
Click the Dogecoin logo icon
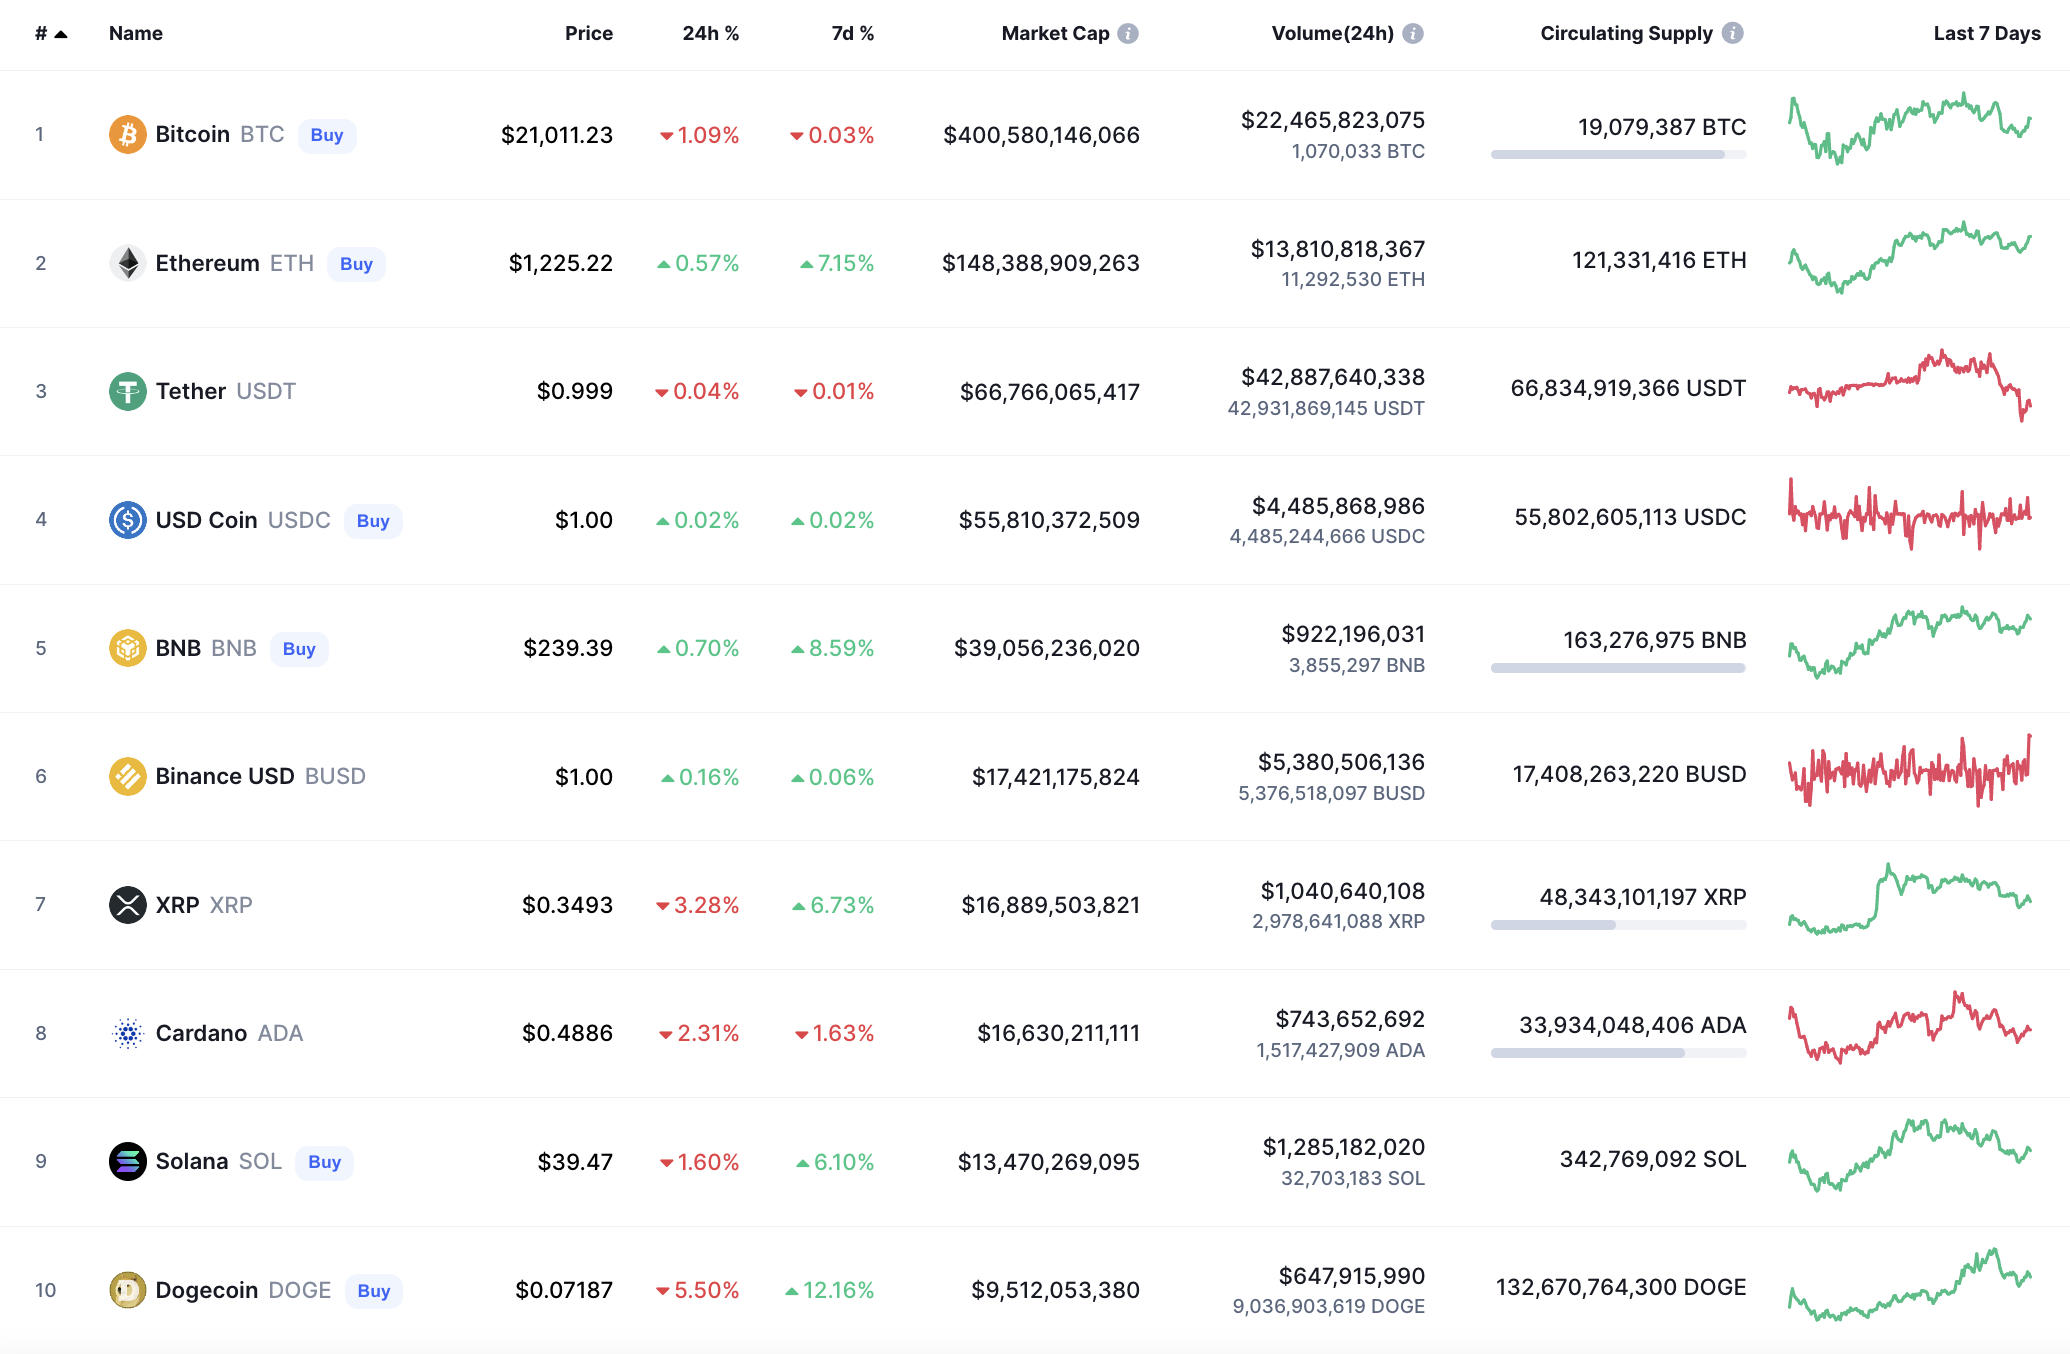(x=127, y=1290)
